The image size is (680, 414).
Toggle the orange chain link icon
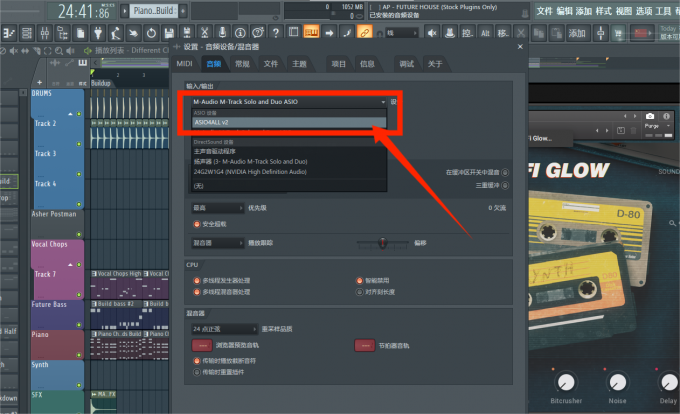coord(365,33)
